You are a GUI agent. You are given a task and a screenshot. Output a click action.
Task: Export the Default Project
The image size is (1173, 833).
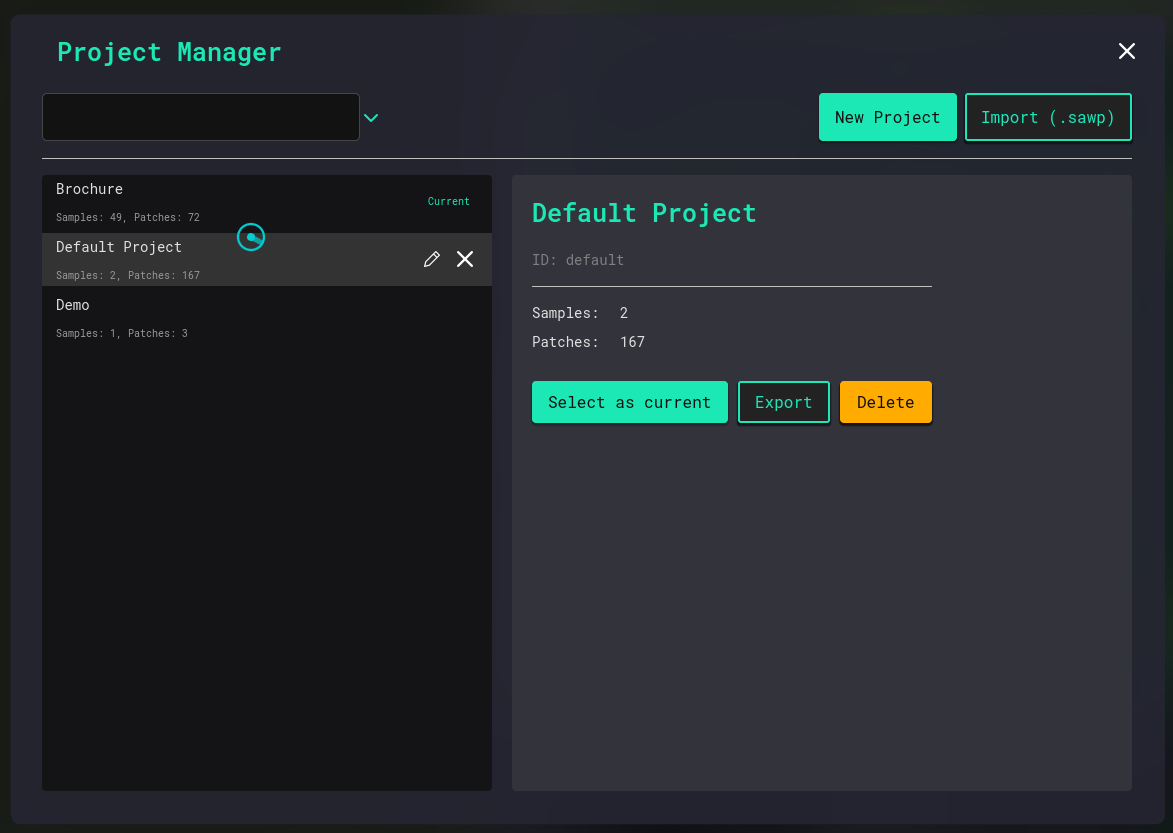(783, 402)
